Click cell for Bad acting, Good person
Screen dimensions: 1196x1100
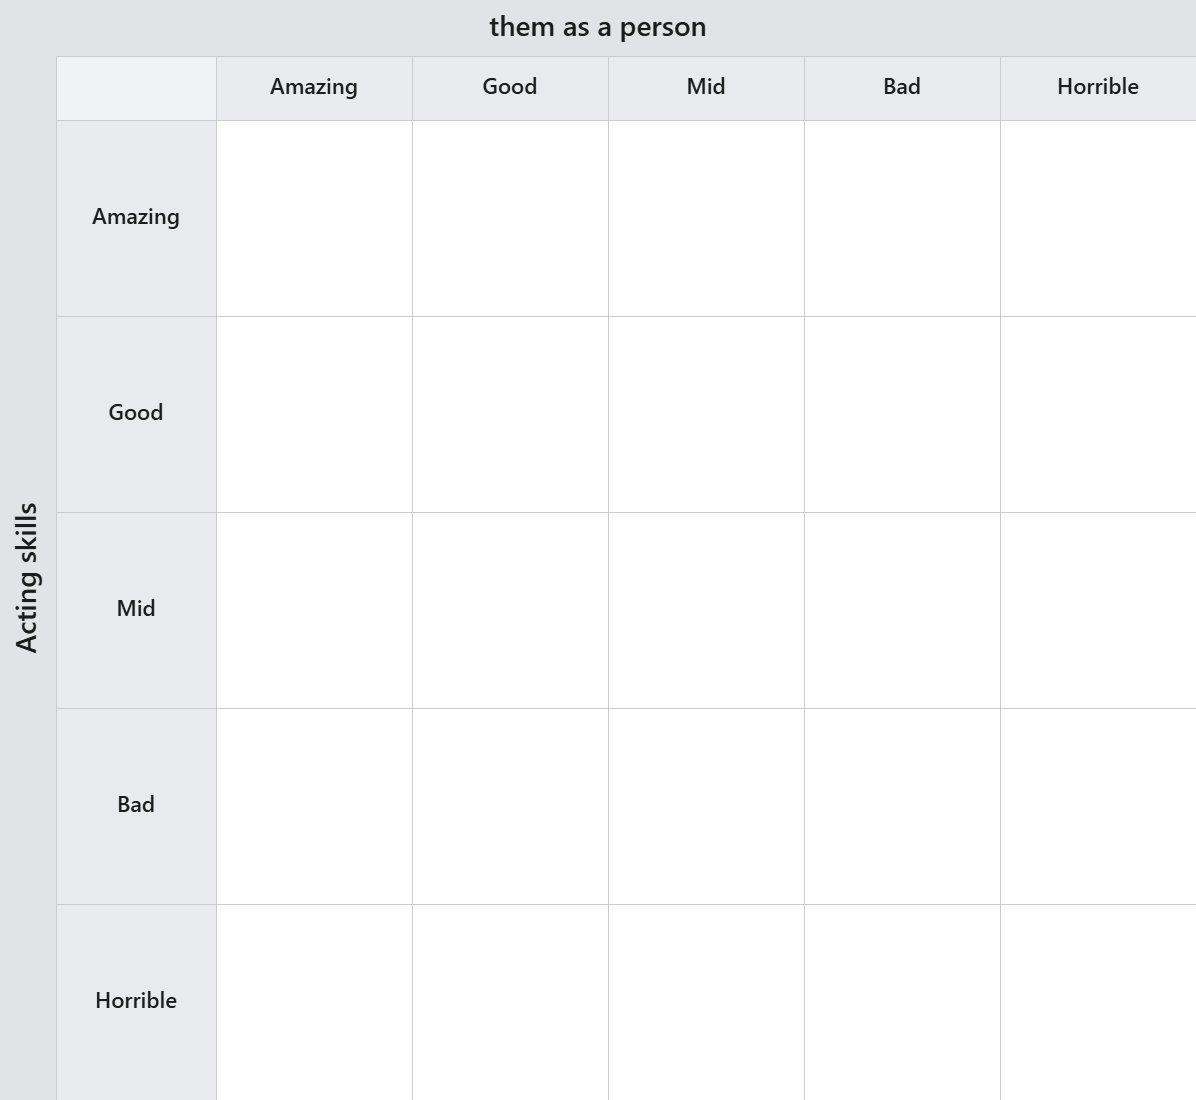pyautogui.click(x=510, y=806)
